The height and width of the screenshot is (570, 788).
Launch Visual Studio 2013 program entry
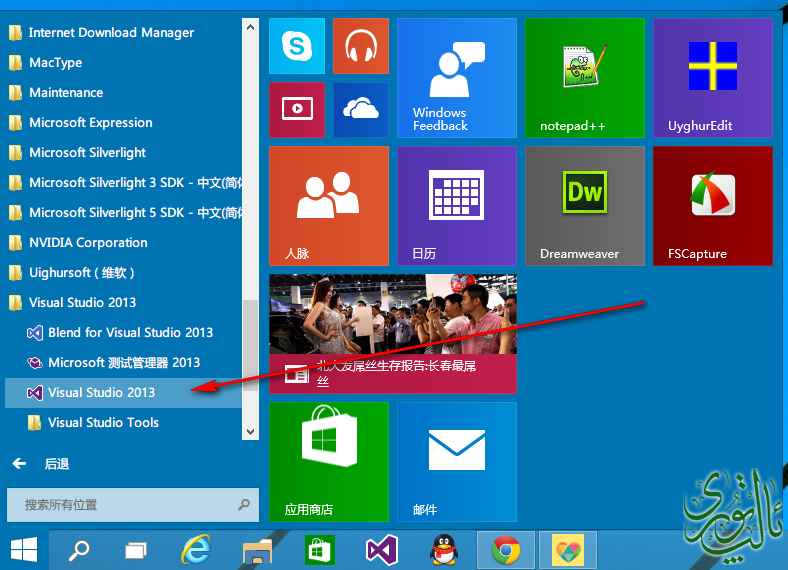point(123,393)
